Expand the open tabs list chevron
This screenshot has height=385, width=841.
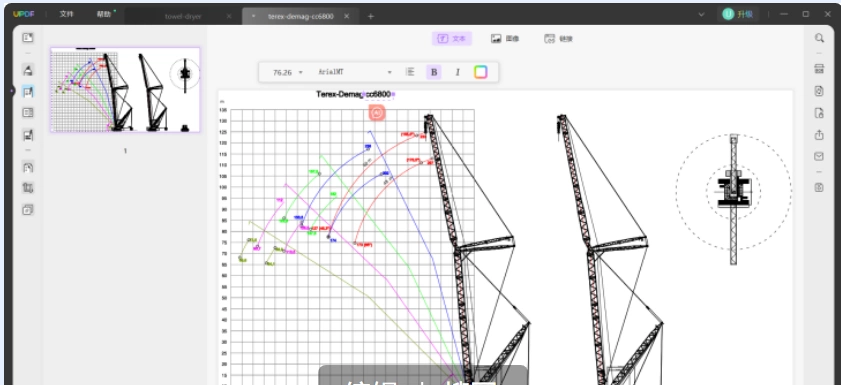[701, 14]
